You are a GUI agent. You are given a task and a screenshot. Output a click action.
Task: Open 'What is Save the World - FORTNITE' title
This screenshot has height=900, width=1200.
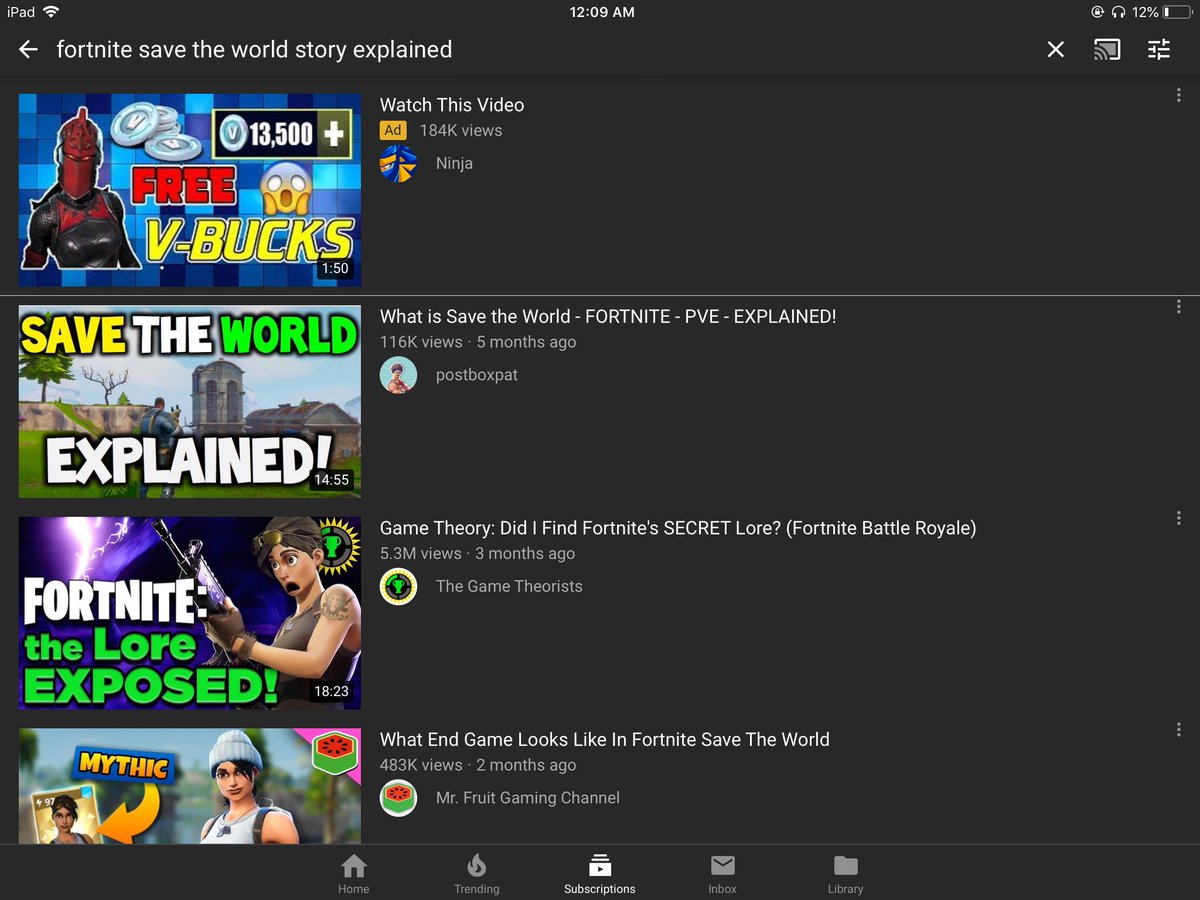608,317
